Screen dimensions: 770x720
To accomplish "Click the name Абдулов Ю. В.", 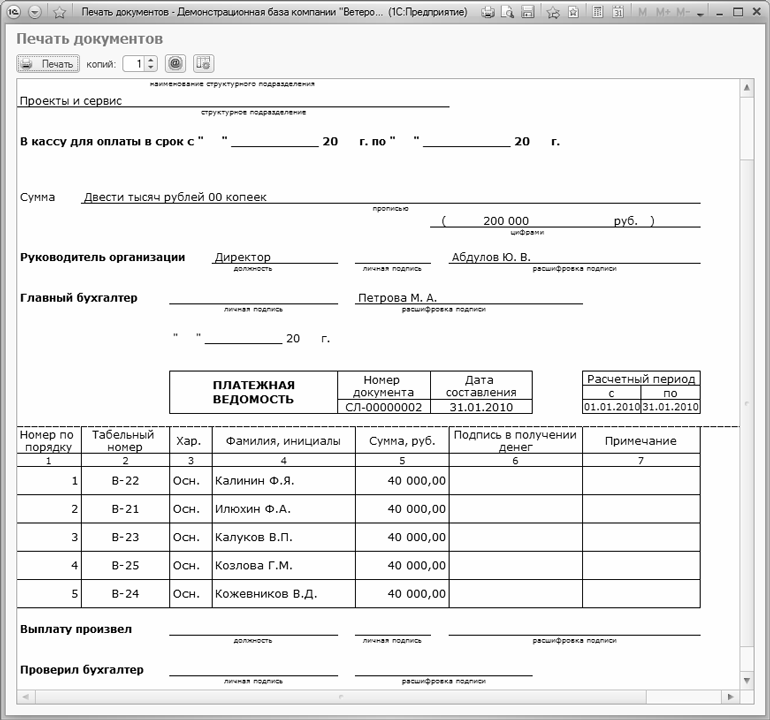I will (491, 257).
